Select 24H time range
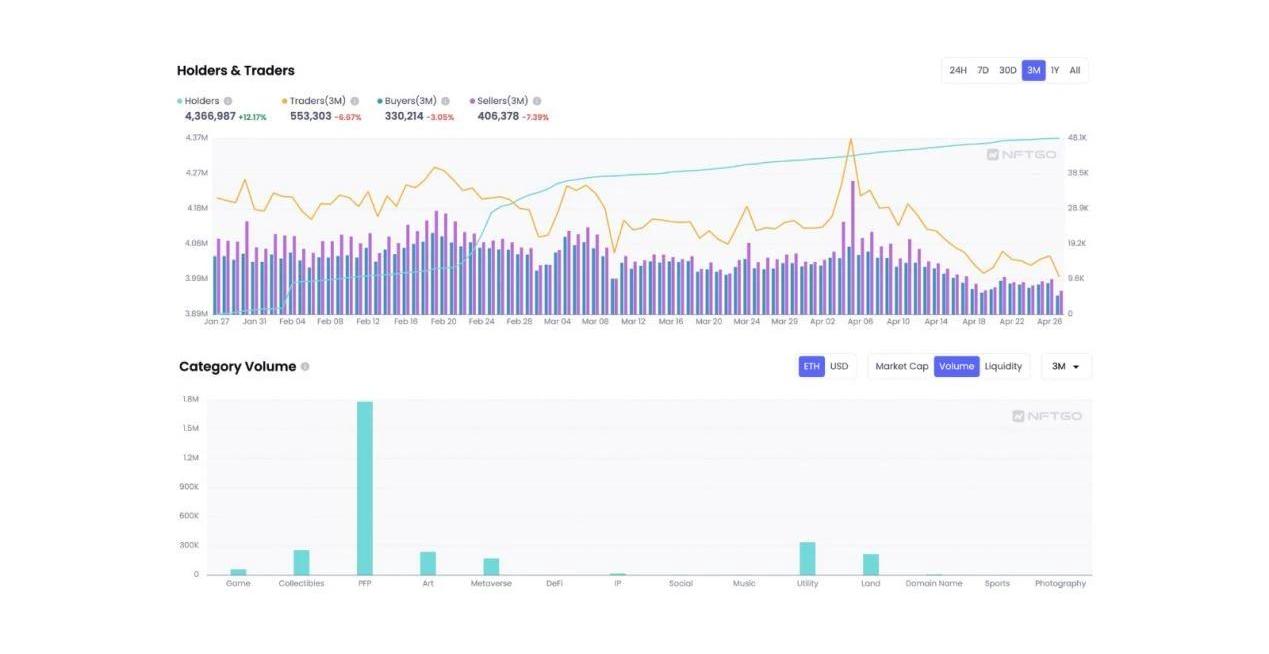Screen dimensions: 1269x654 tap(957, 70)
